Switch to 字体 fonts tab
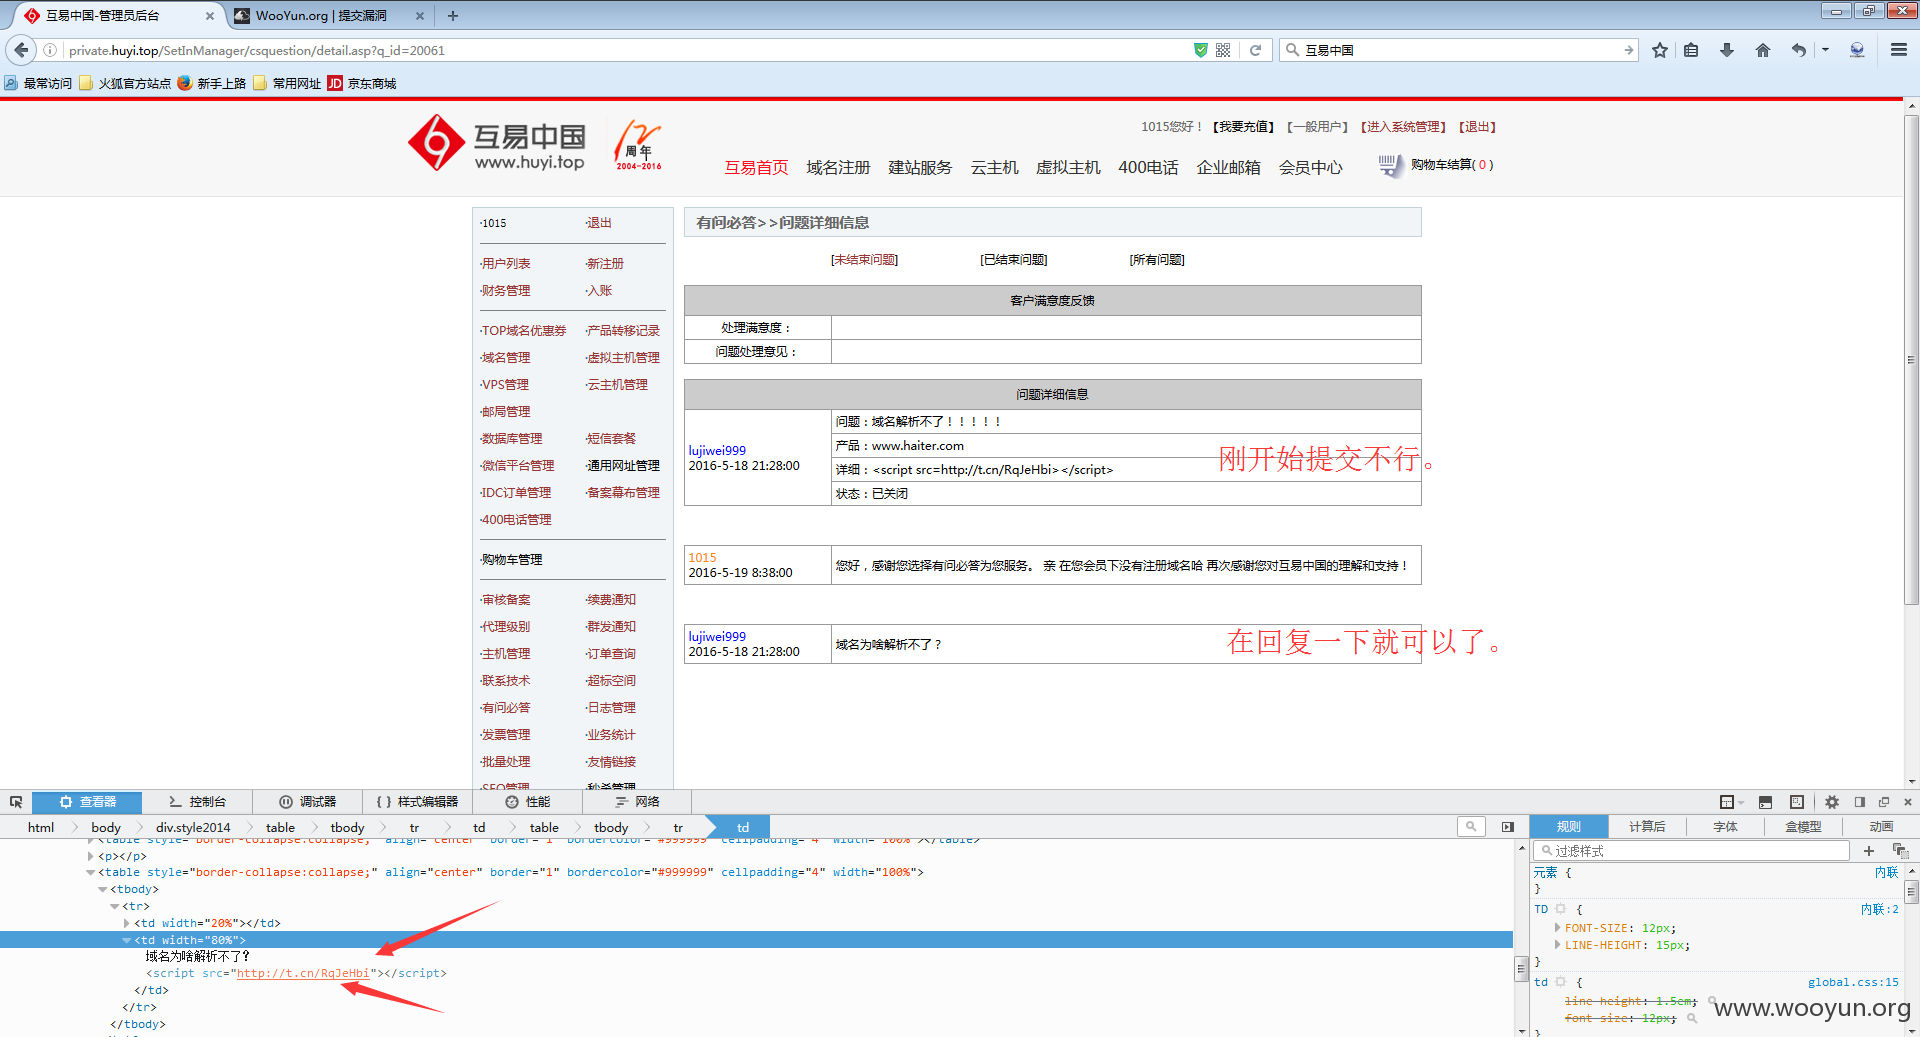This screenshot has width=1920, height=1037. pos(1725,827)
